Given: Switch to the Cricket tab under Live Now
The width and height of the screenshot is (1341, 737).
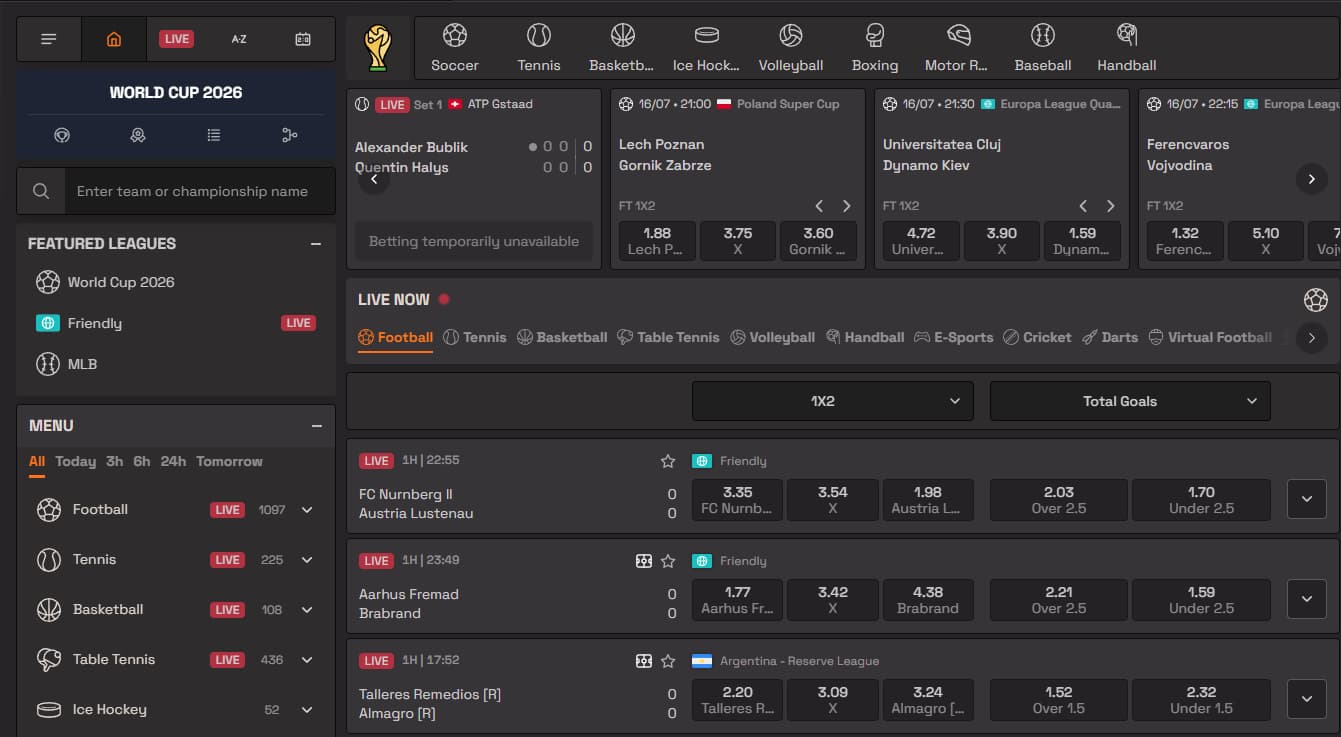Looking at the screenshot, I should tap(1037, 337).
